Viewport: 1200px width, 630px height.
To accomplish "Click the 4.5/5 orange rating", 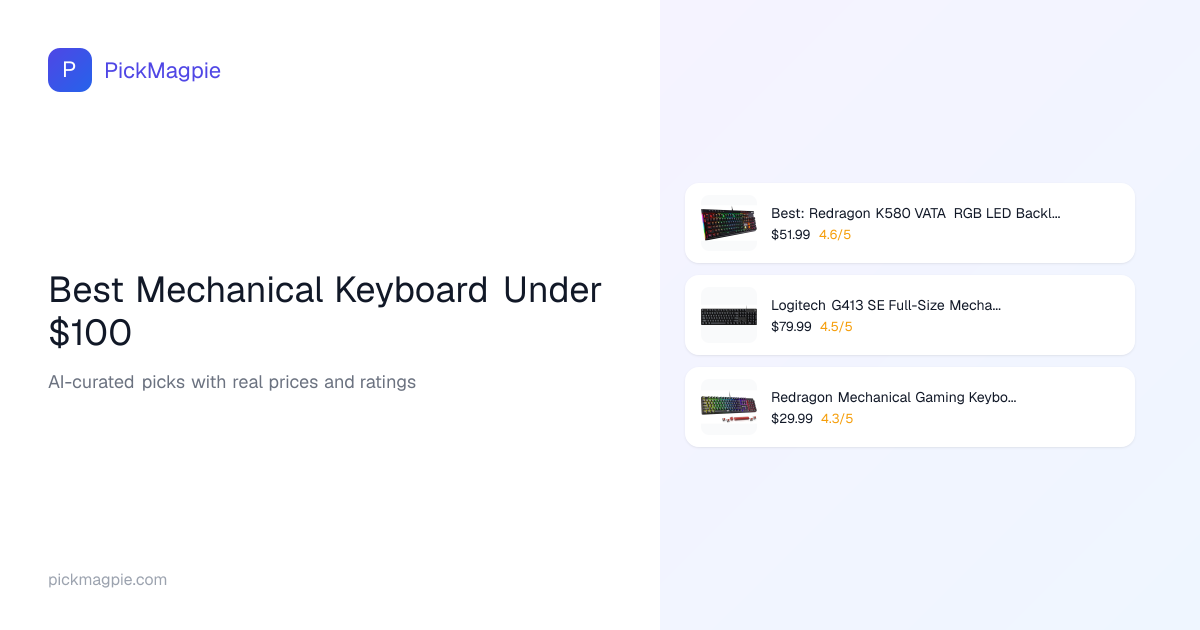I will tap(836, 327).
